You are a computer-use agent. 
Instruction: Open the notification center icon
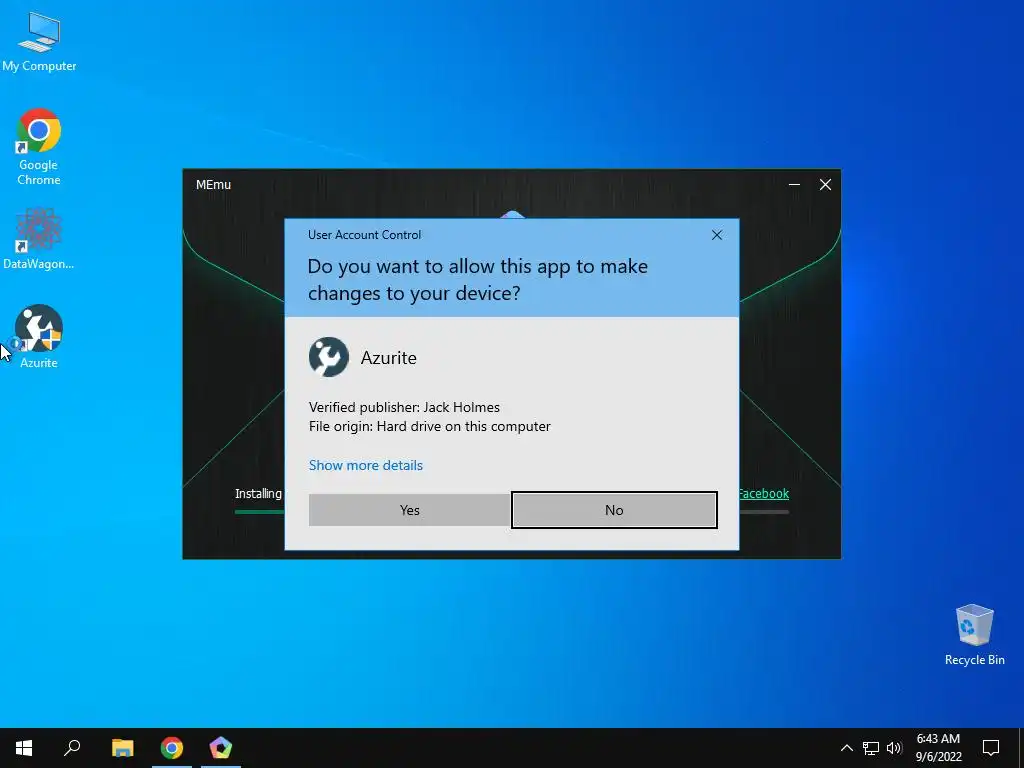pyautogui.click(x=991, y=748)
